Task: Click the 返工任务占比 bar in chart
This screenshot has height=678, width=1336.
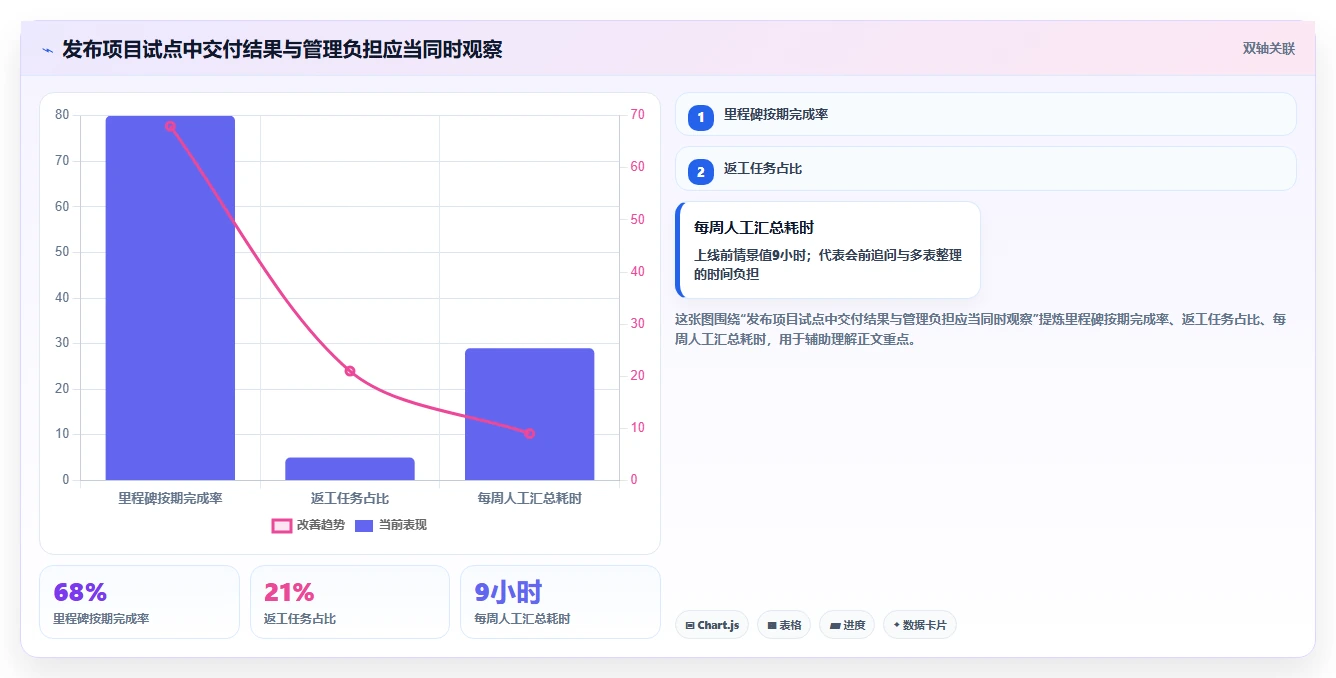Action: pos(350,469)
